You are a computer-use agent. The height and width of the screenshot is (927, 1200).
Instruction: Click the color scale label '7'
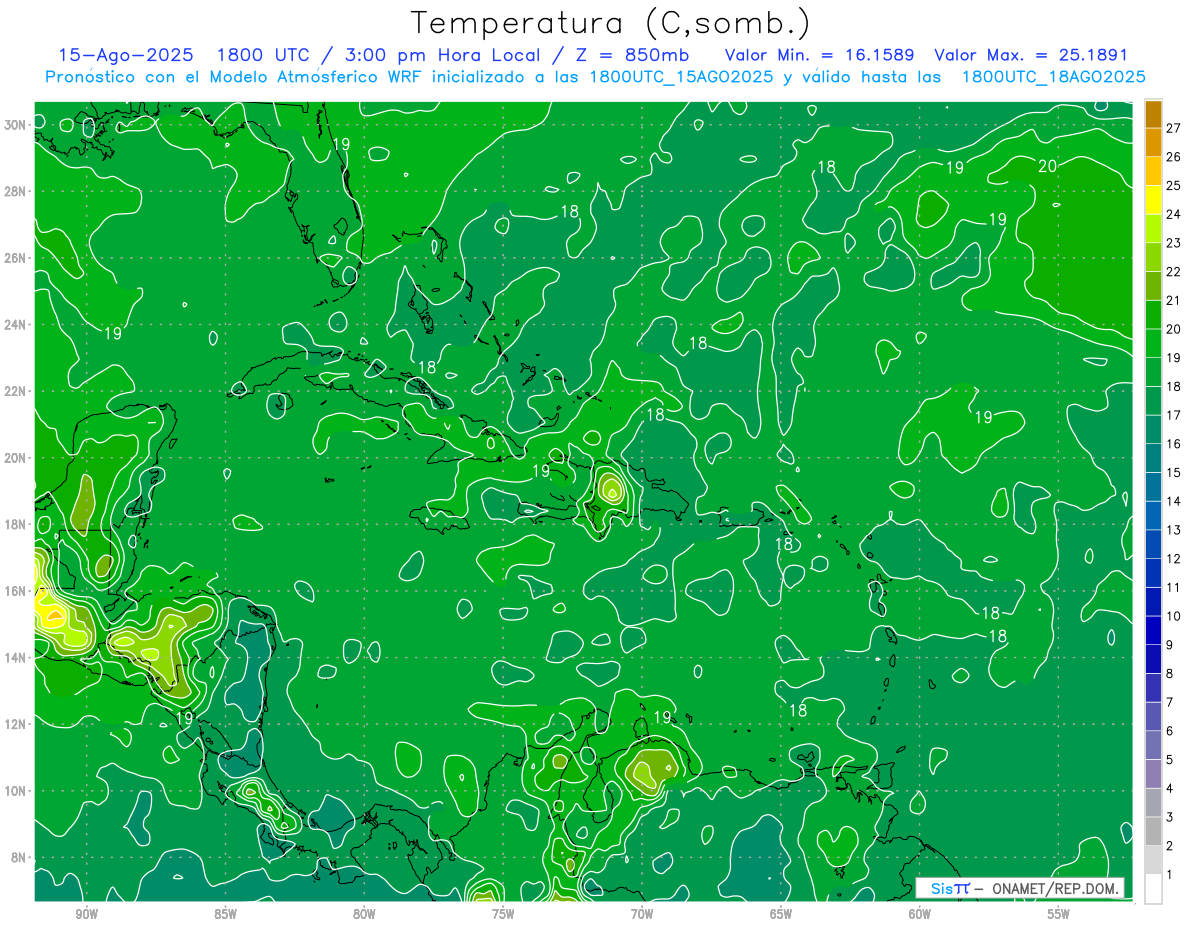pyautogui.click(x=1170, y=702)
